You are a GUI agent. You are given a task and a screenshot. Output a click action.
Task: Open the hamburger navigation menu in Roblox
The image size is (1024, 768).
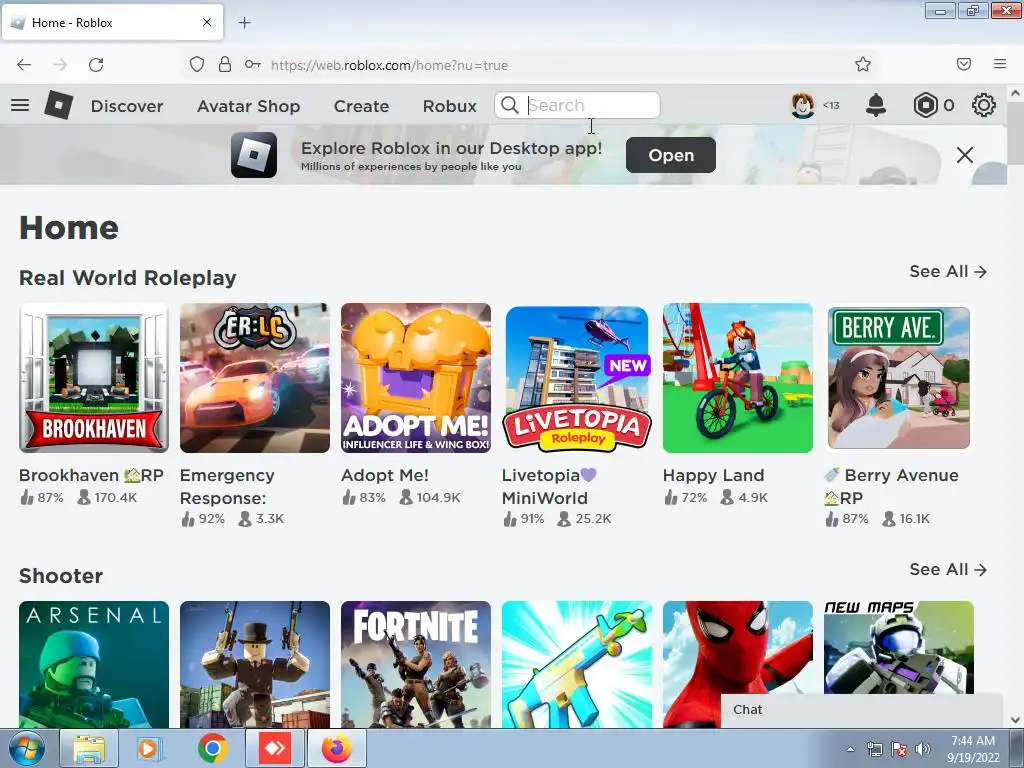(x=20, y=104)
